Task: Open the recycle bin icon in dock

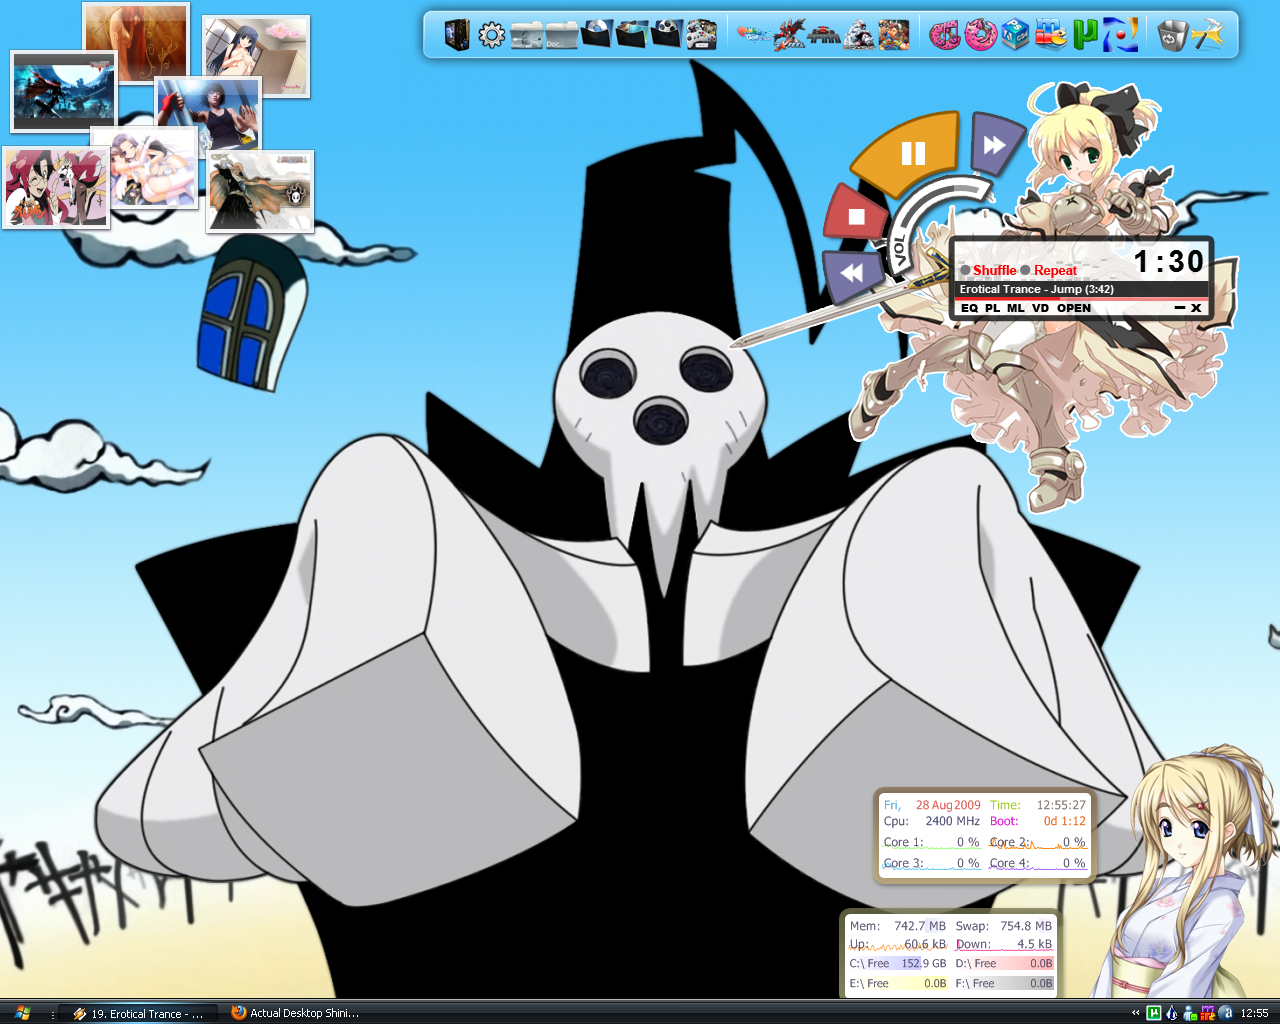Action: pyautogui.click(x=1172, y=36)
